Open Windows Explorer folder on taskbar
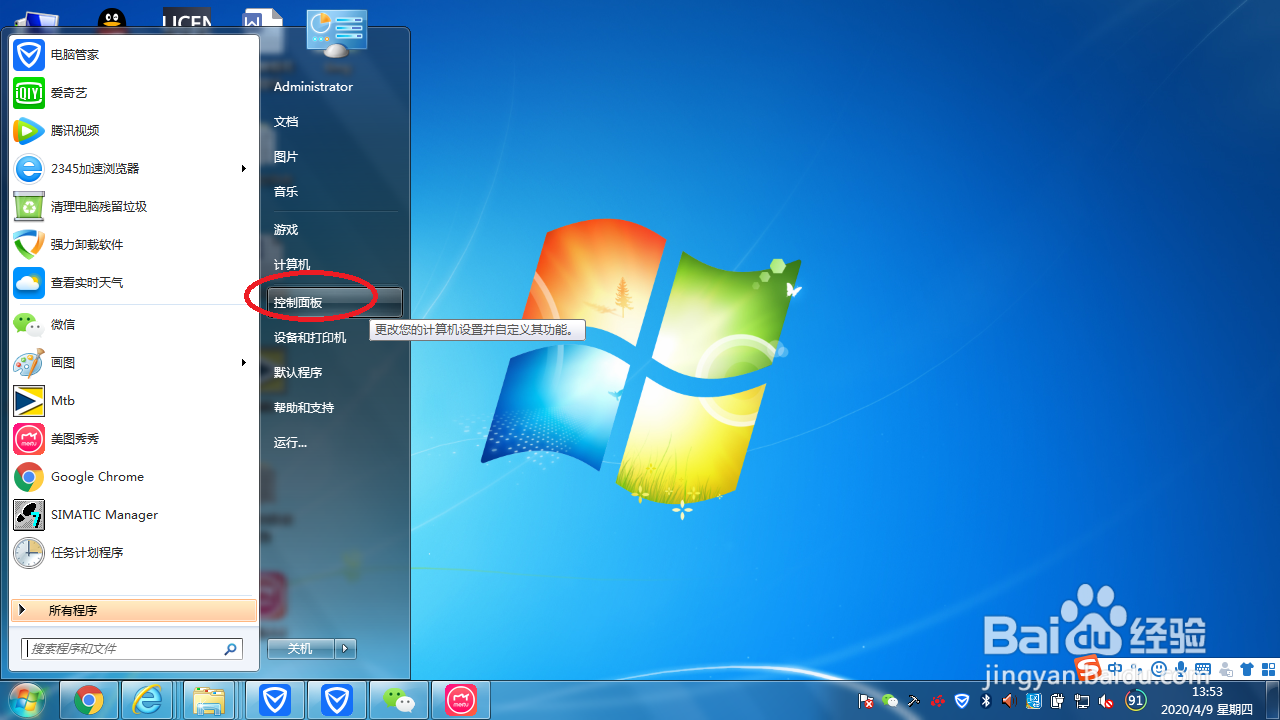This screenshot has width=1280, height=720. tap(209, 700)
